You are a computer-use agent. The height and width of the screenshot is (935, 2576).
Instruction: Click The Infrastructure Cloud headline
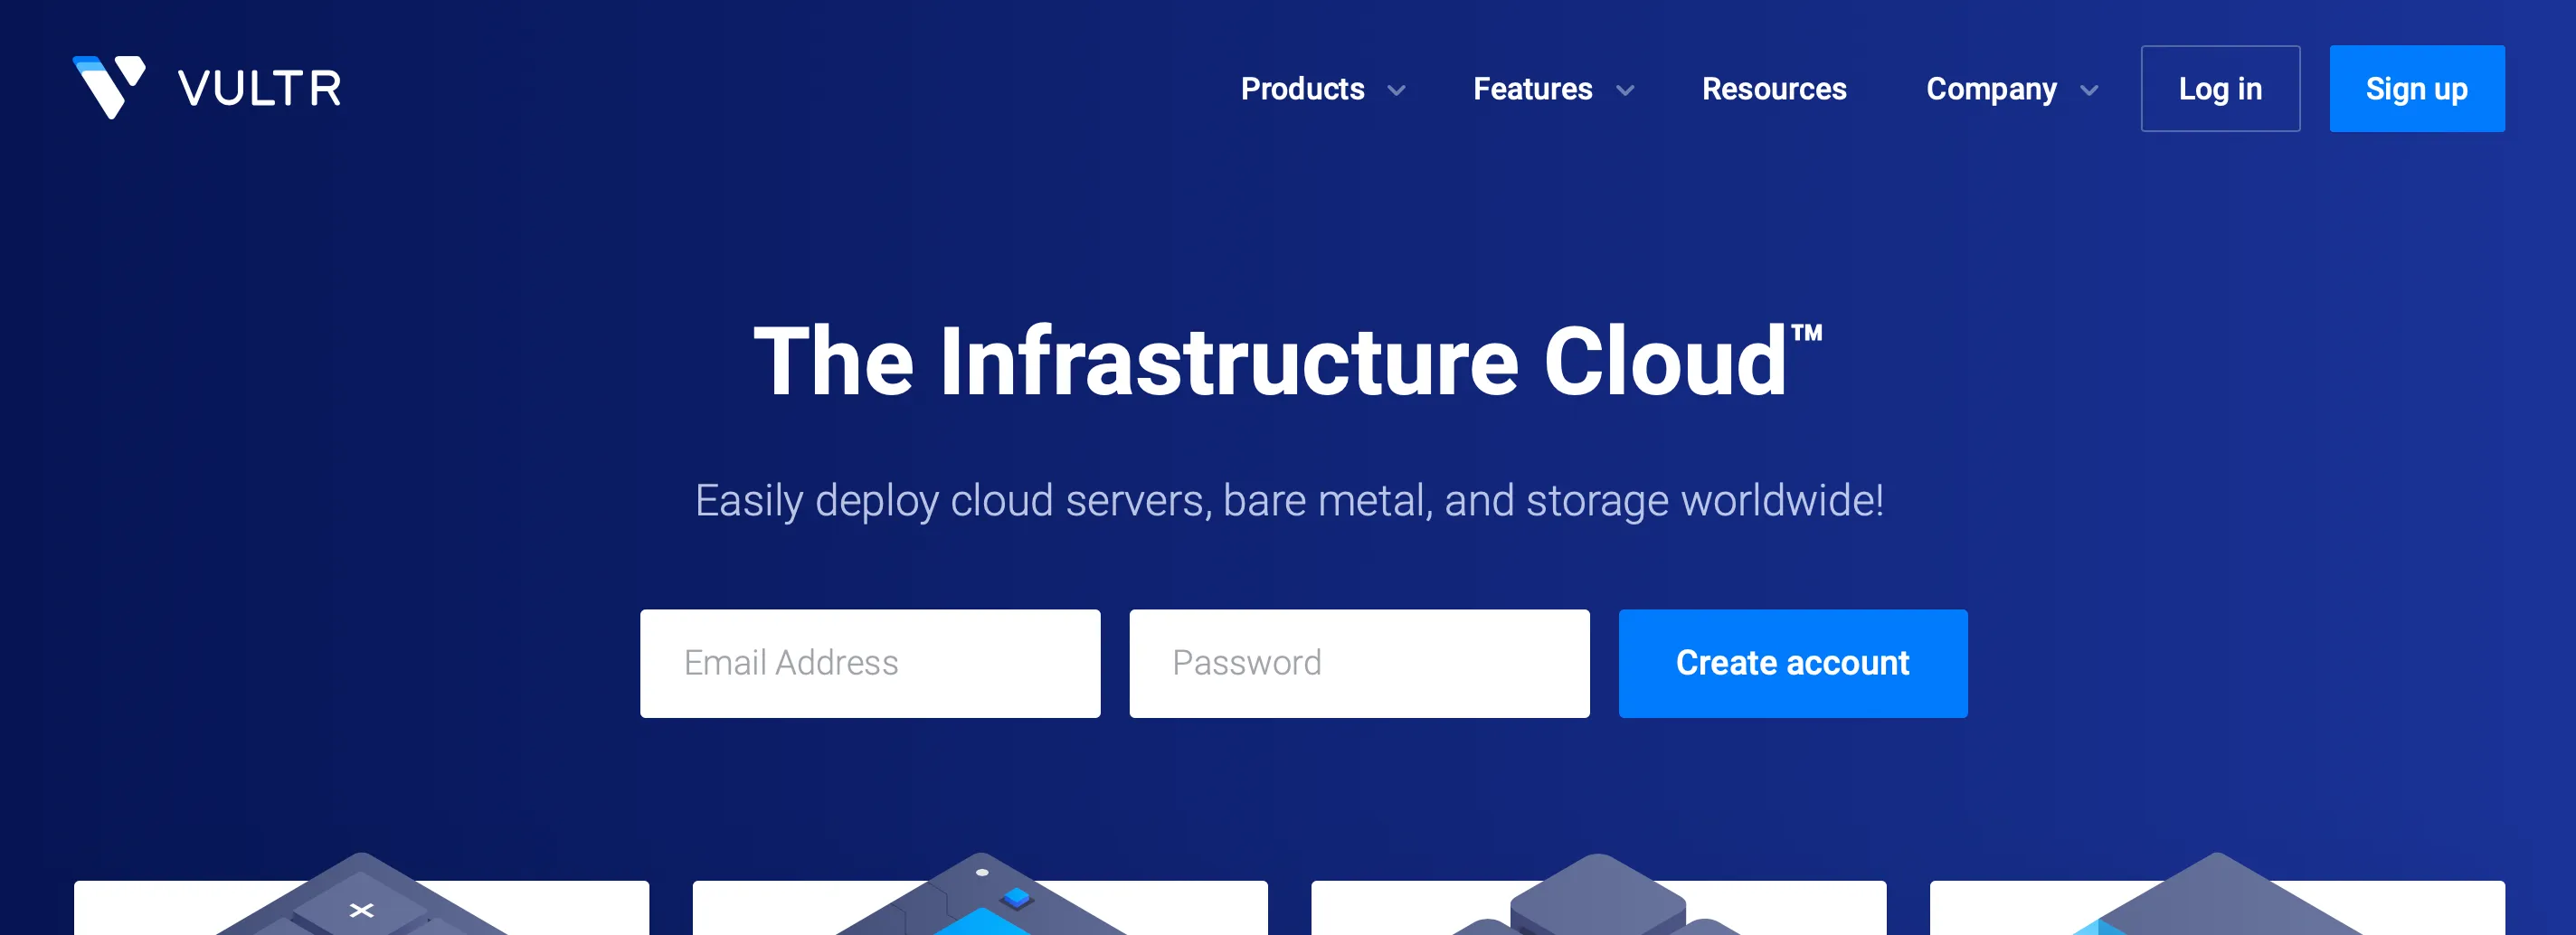pos(1287,361)
